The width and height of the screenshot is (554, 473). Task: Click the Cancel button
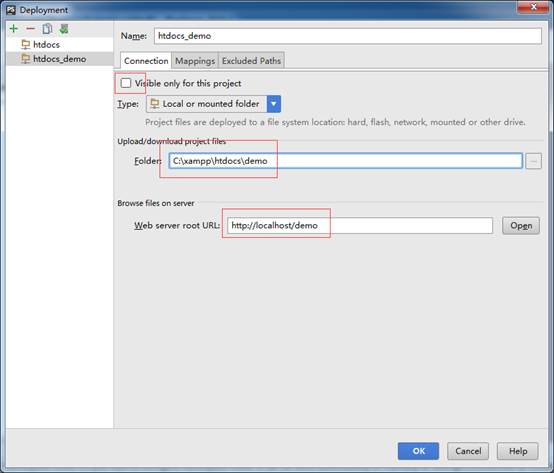468,451
